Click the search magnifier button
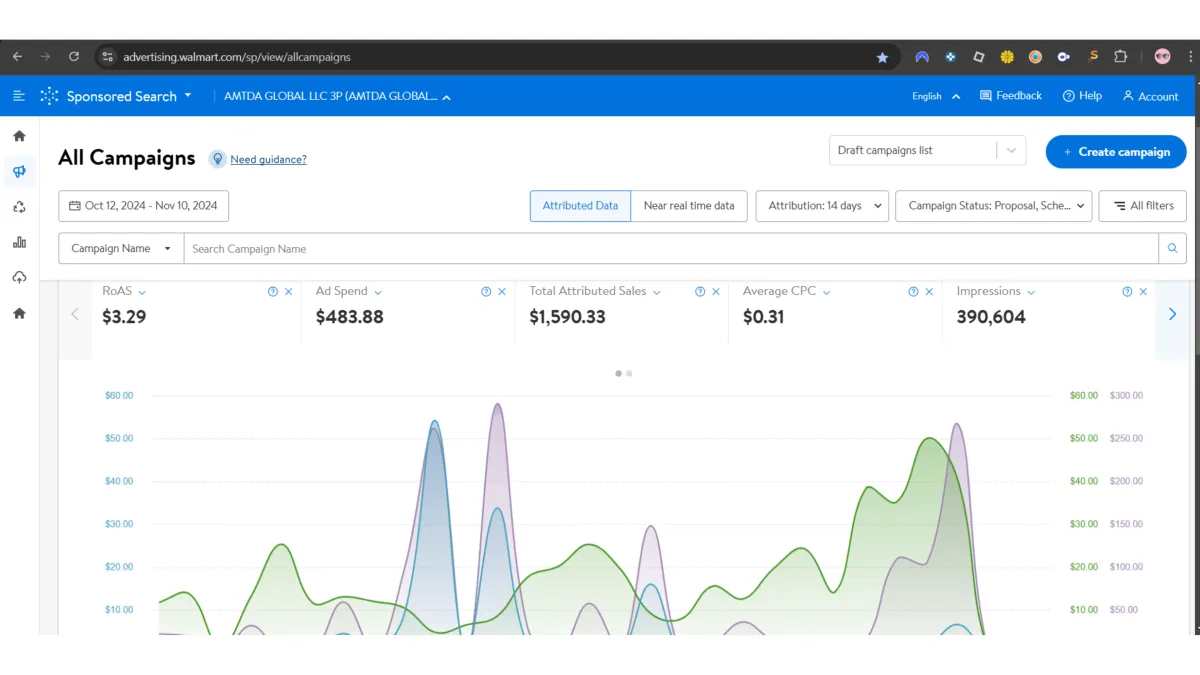This screenshot has height=675, width=1200. pyautogui.click(x=1172, y=249)
